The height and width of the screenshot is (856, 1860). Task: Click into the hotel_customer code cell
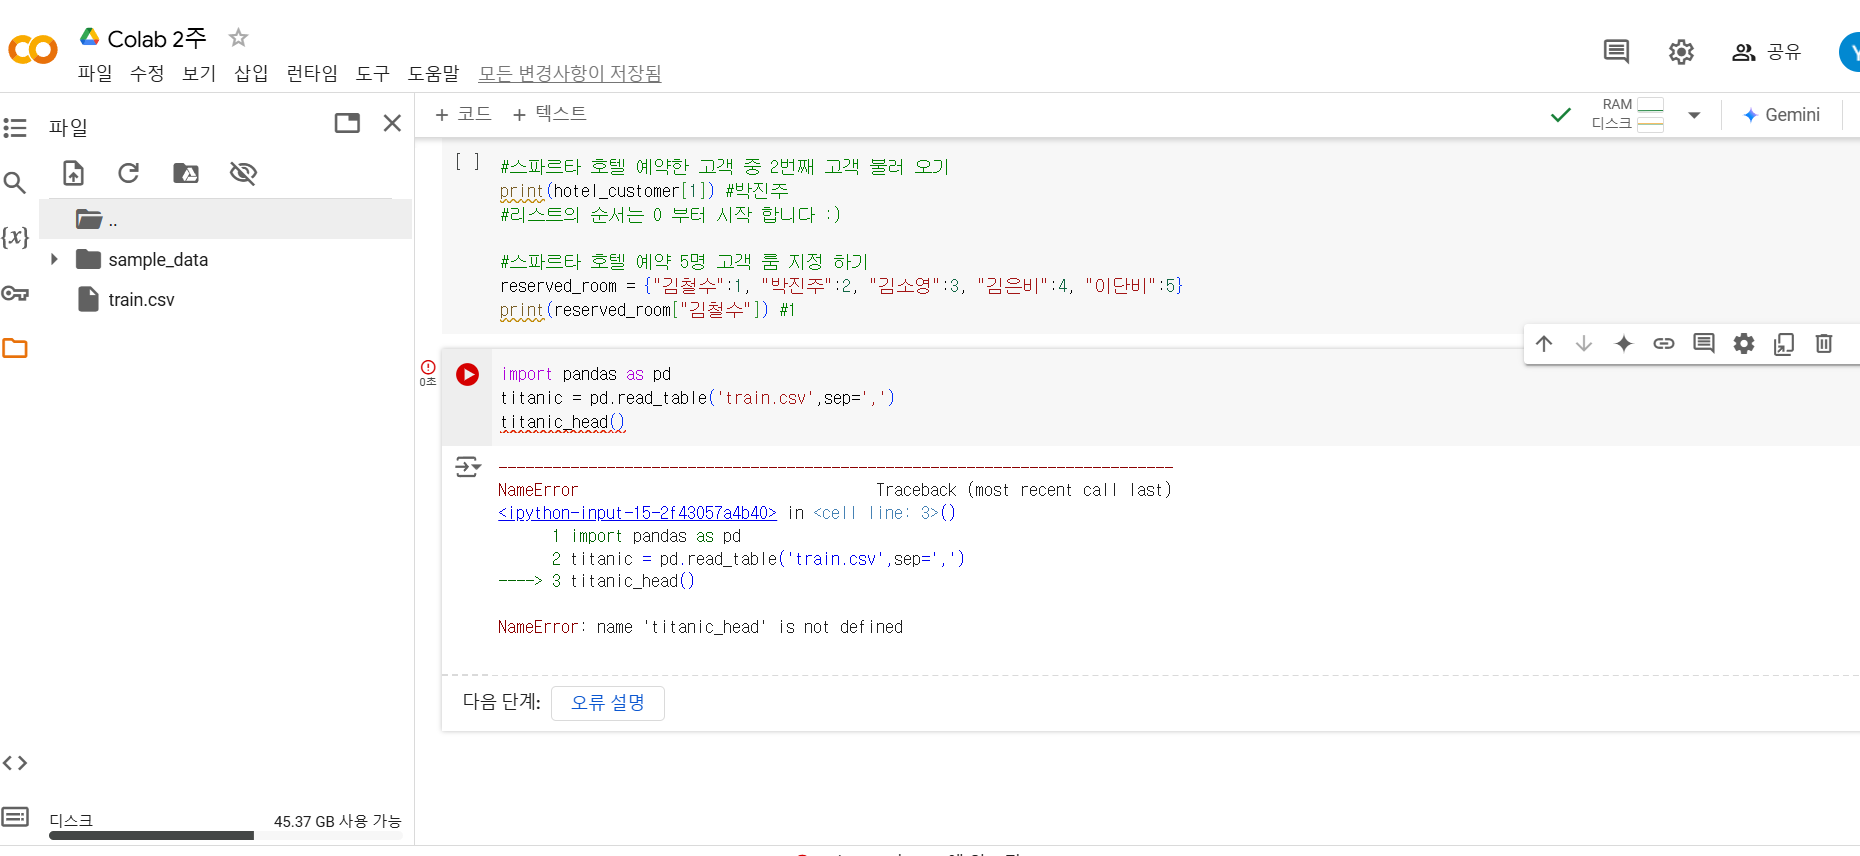1150,238
